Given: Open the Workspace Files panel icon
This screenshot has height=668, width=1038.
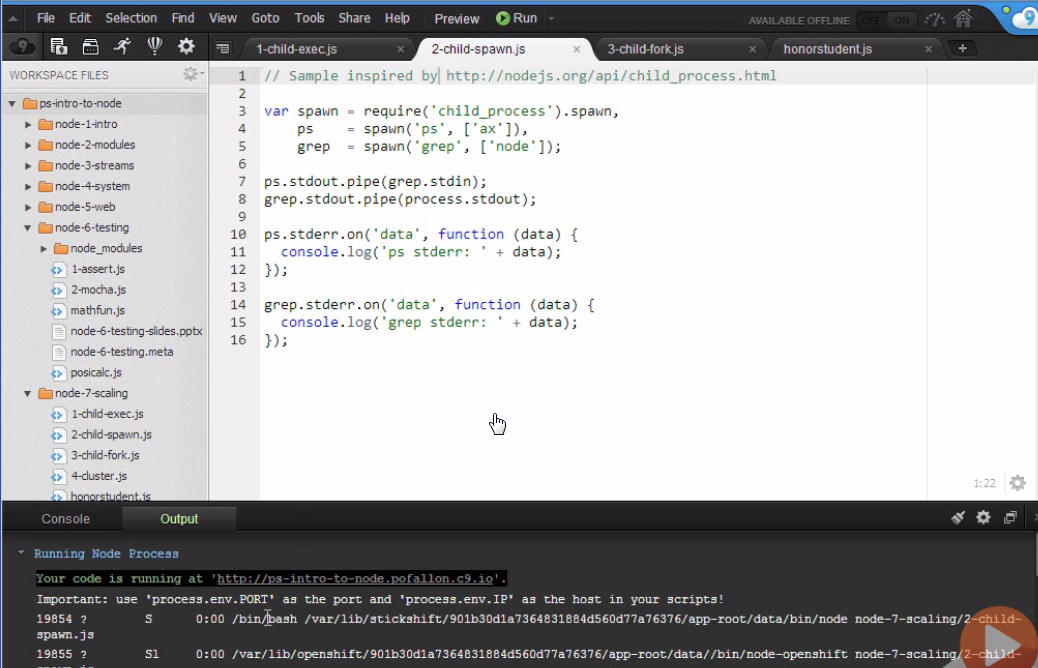Looking at the screenshot, I should pyautogui.click(x=58, y=46).
